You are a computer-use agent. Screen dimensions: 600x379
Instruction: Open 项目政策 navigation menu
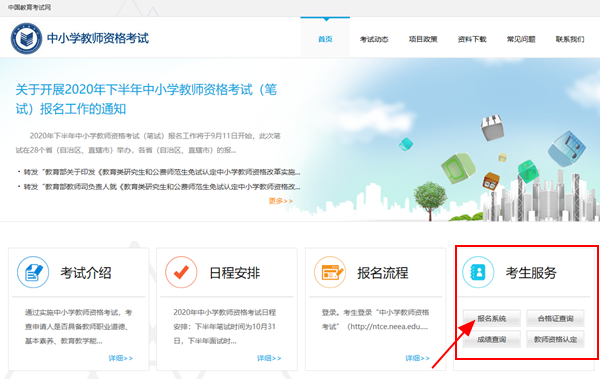point(423,39)
